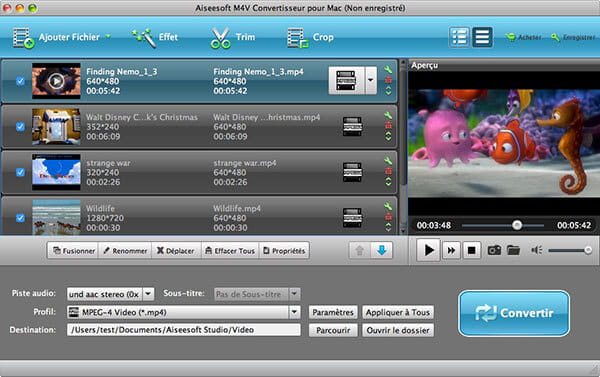
Task: Open settings wrench for Wildlife
Action: (388, 206)
